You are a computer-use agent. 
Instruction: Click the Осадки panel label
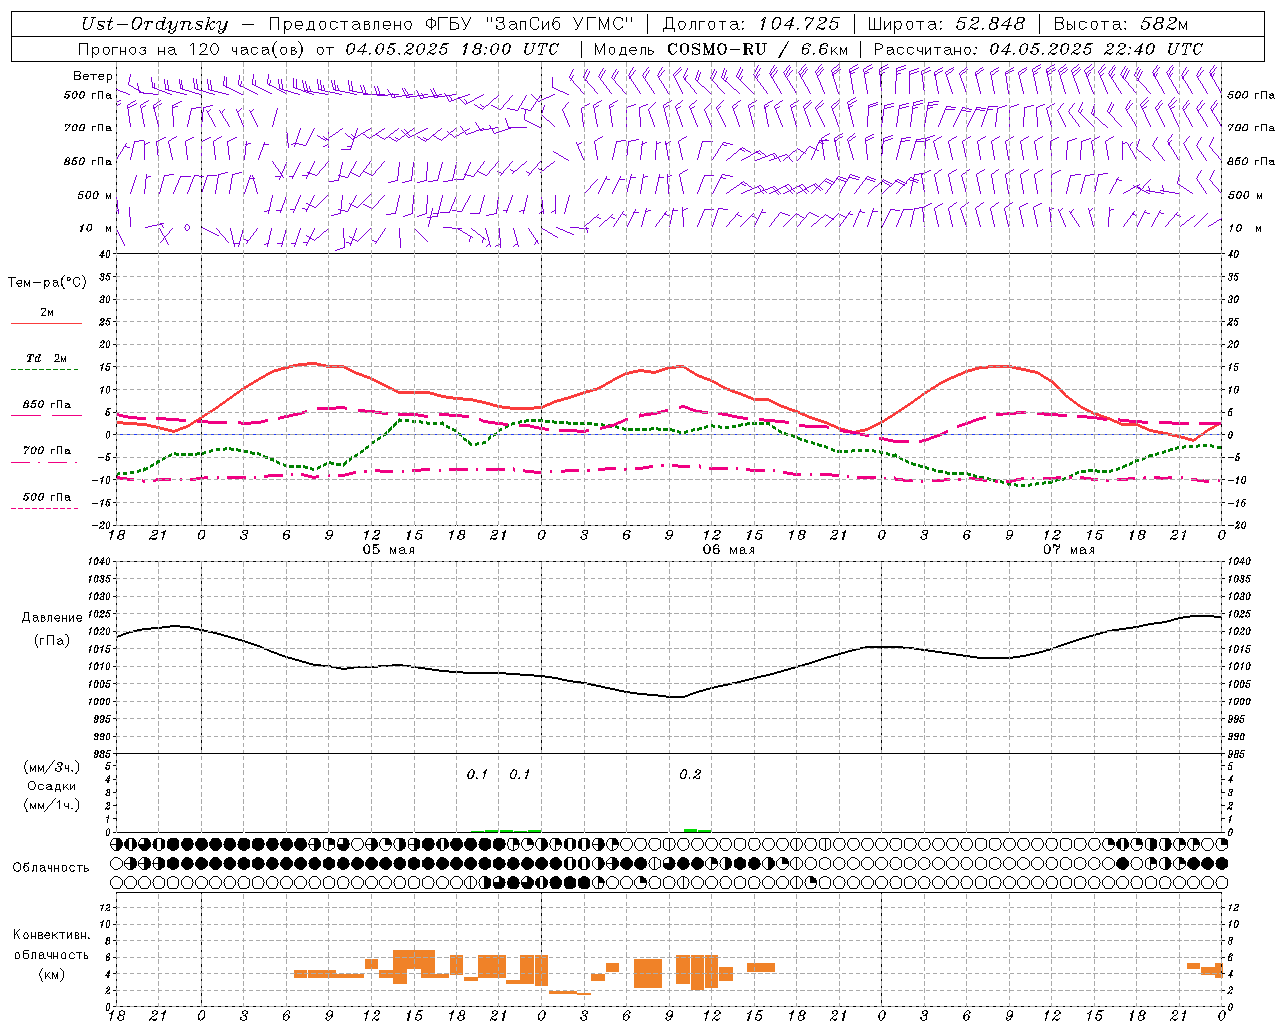[x=52, y=786]
